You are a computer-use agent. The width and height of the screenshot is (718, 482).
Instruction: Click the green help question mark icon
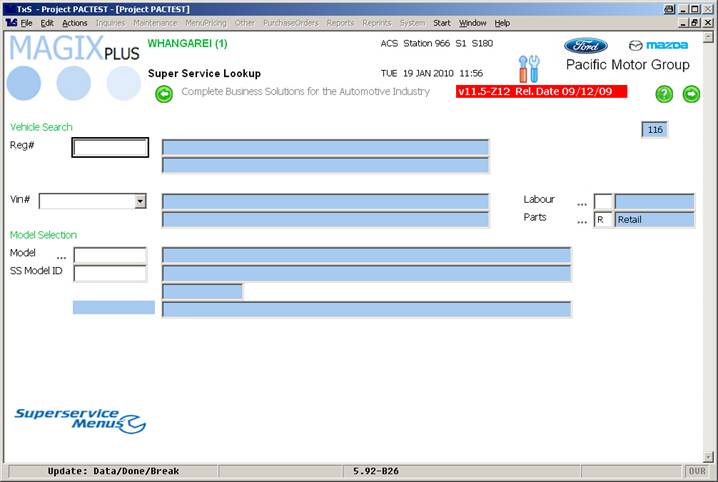click(664, 94)
